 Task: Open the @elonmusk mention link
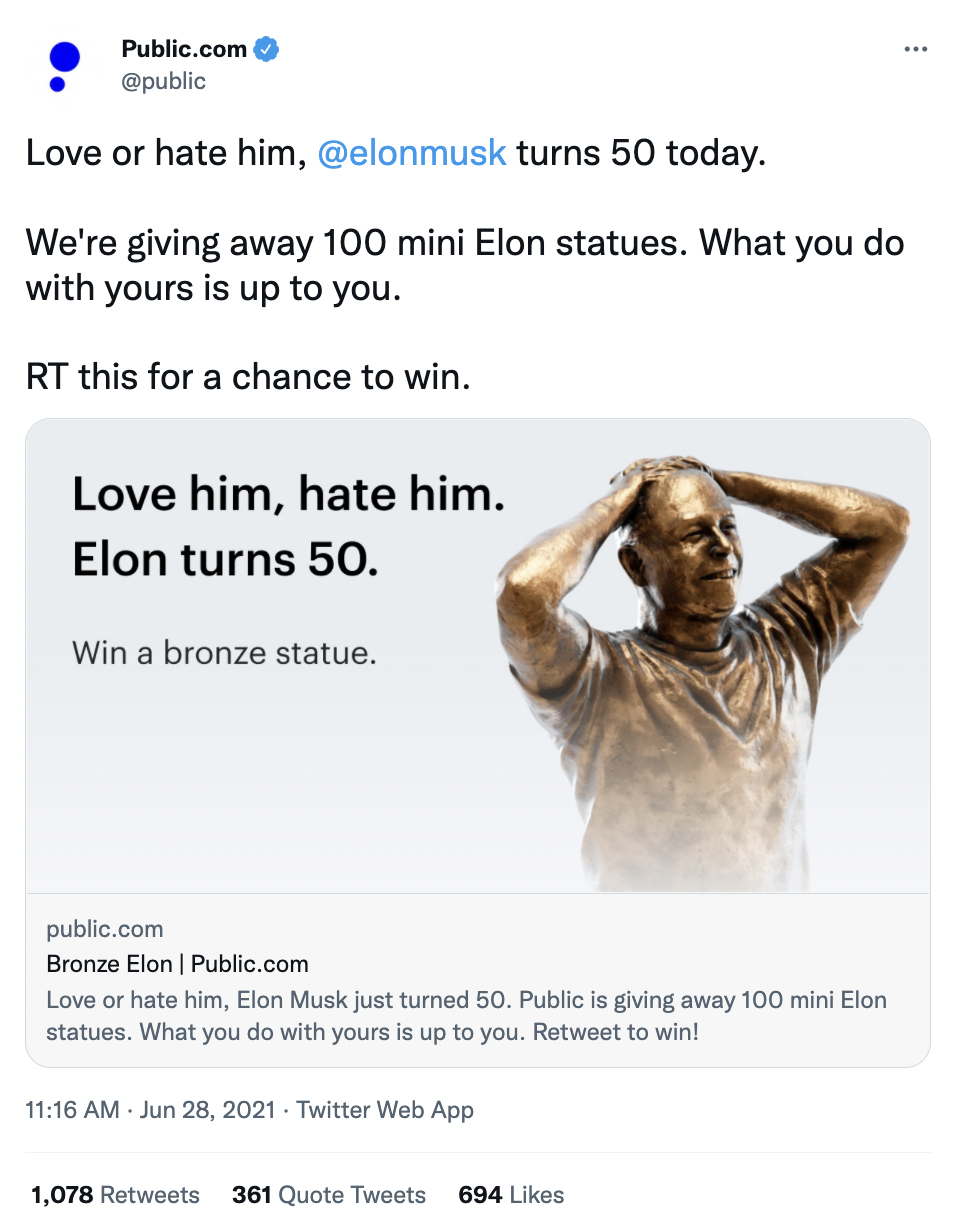pyautogui.click(x=411, y=154)
